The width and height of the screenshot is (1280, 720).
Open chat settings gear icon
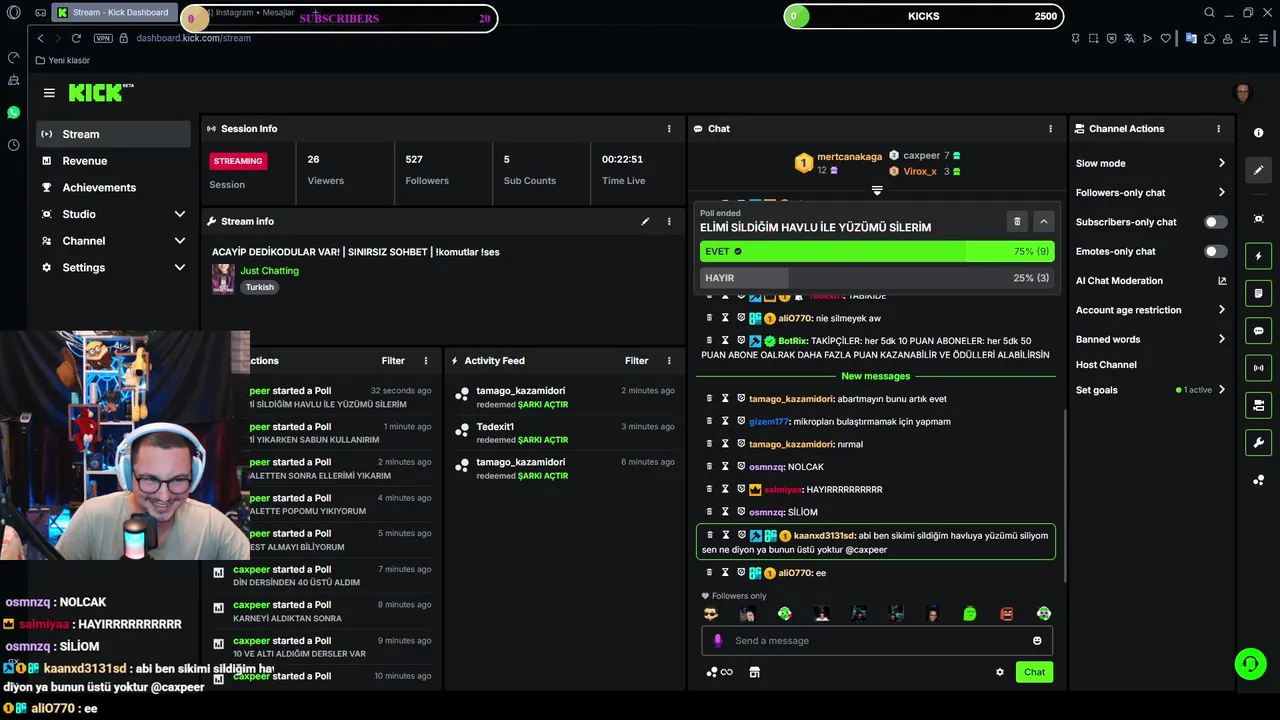pos(999,672)
